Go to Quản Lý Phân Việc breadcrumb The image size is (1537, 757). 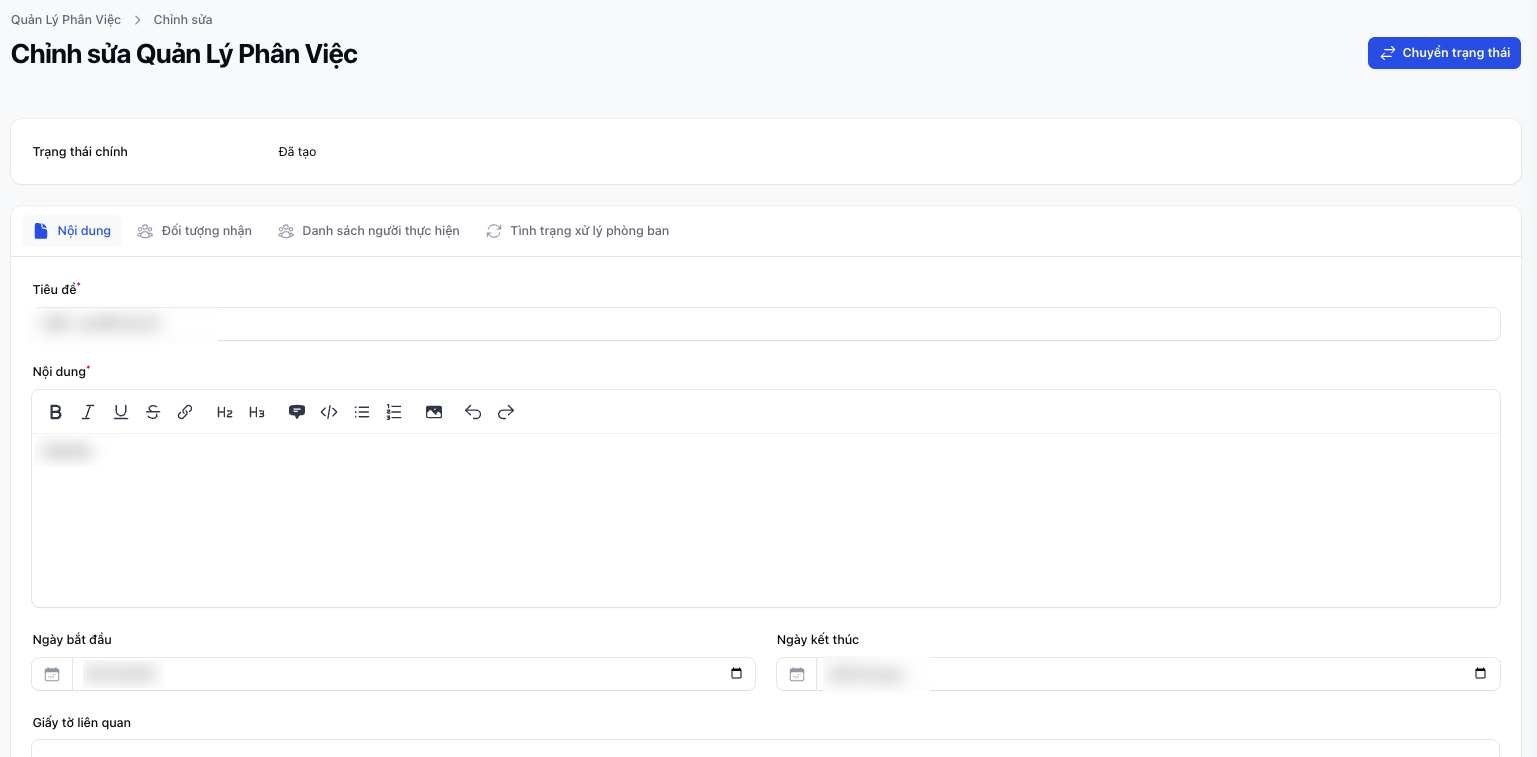point(66,20)
